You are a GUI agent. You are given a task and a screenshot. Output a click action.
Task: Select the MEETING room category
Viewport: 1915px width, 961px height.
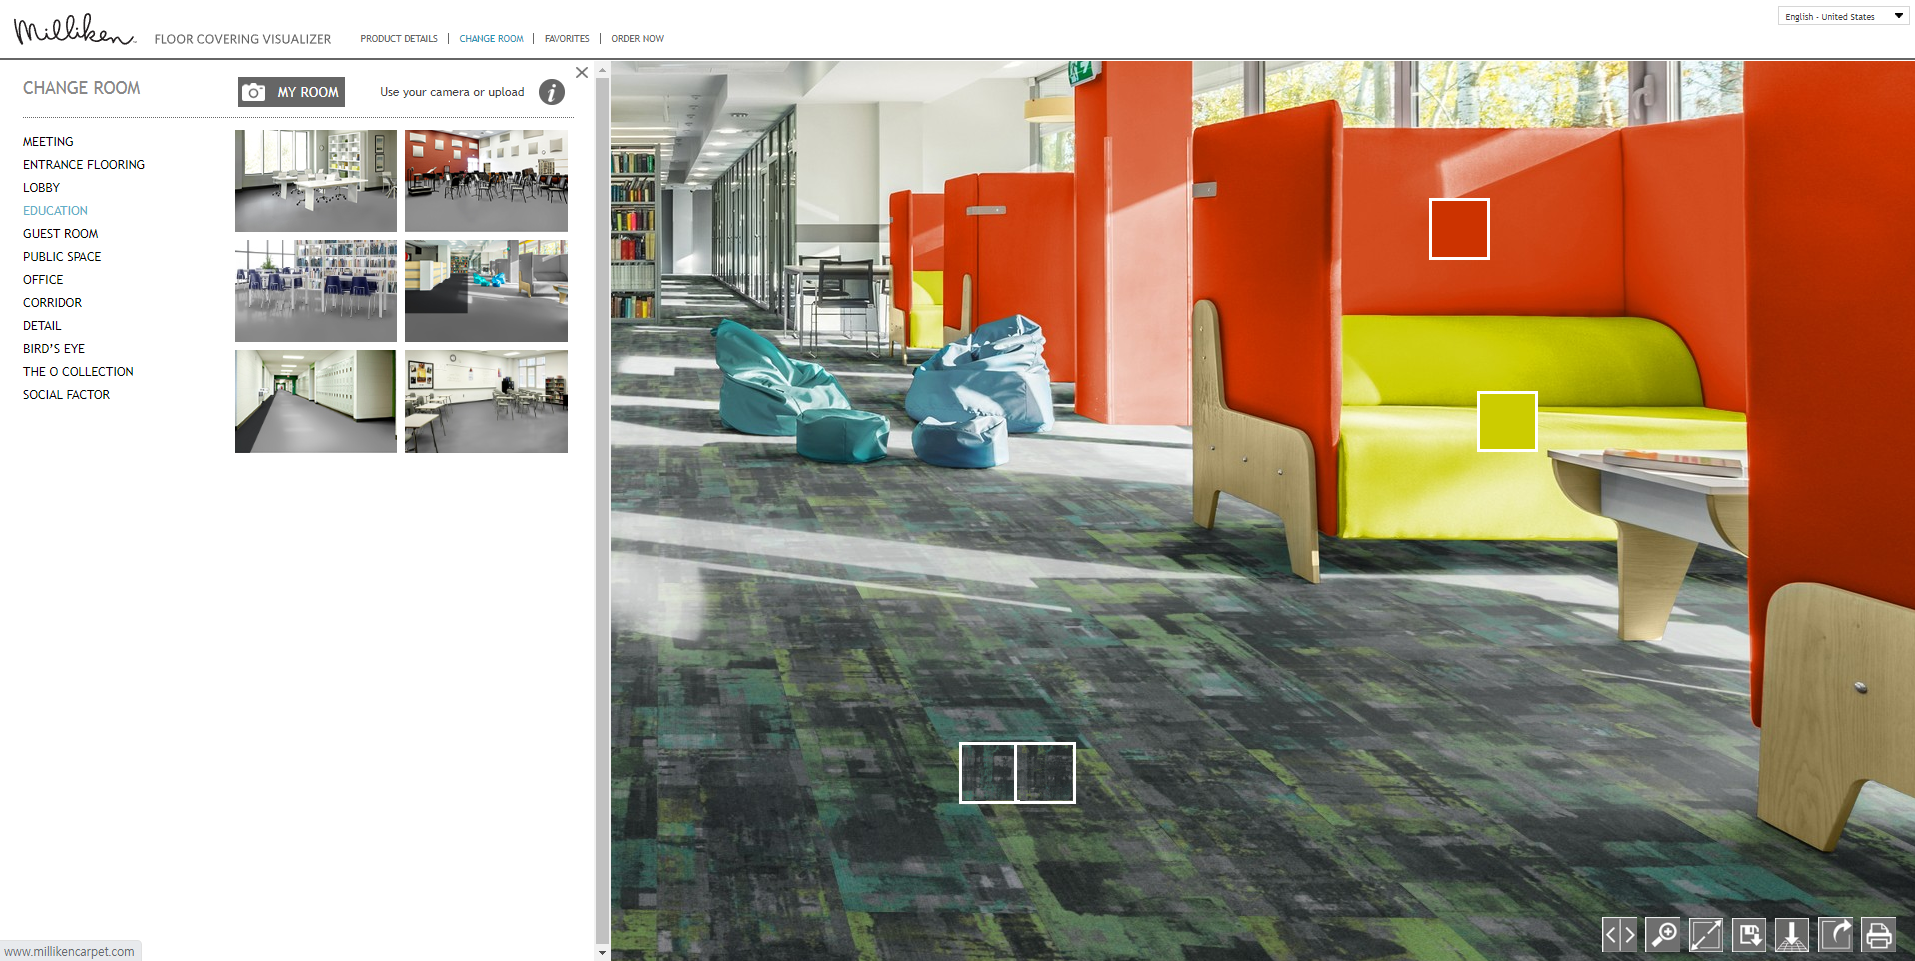point(48,142)
